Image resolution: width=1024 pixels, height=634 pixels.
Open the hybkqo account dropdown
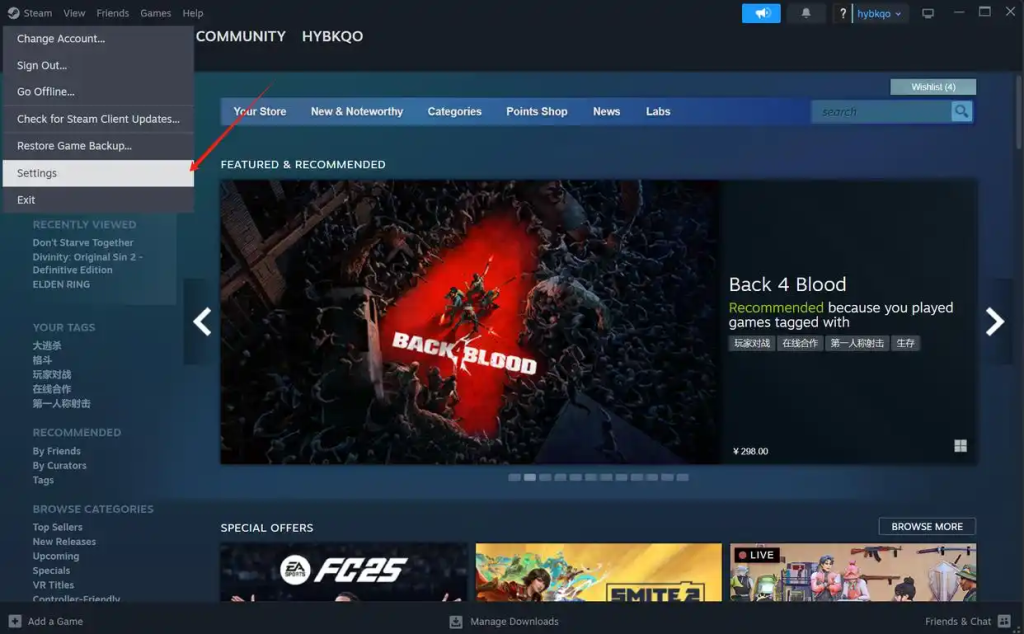click(879, 13)
